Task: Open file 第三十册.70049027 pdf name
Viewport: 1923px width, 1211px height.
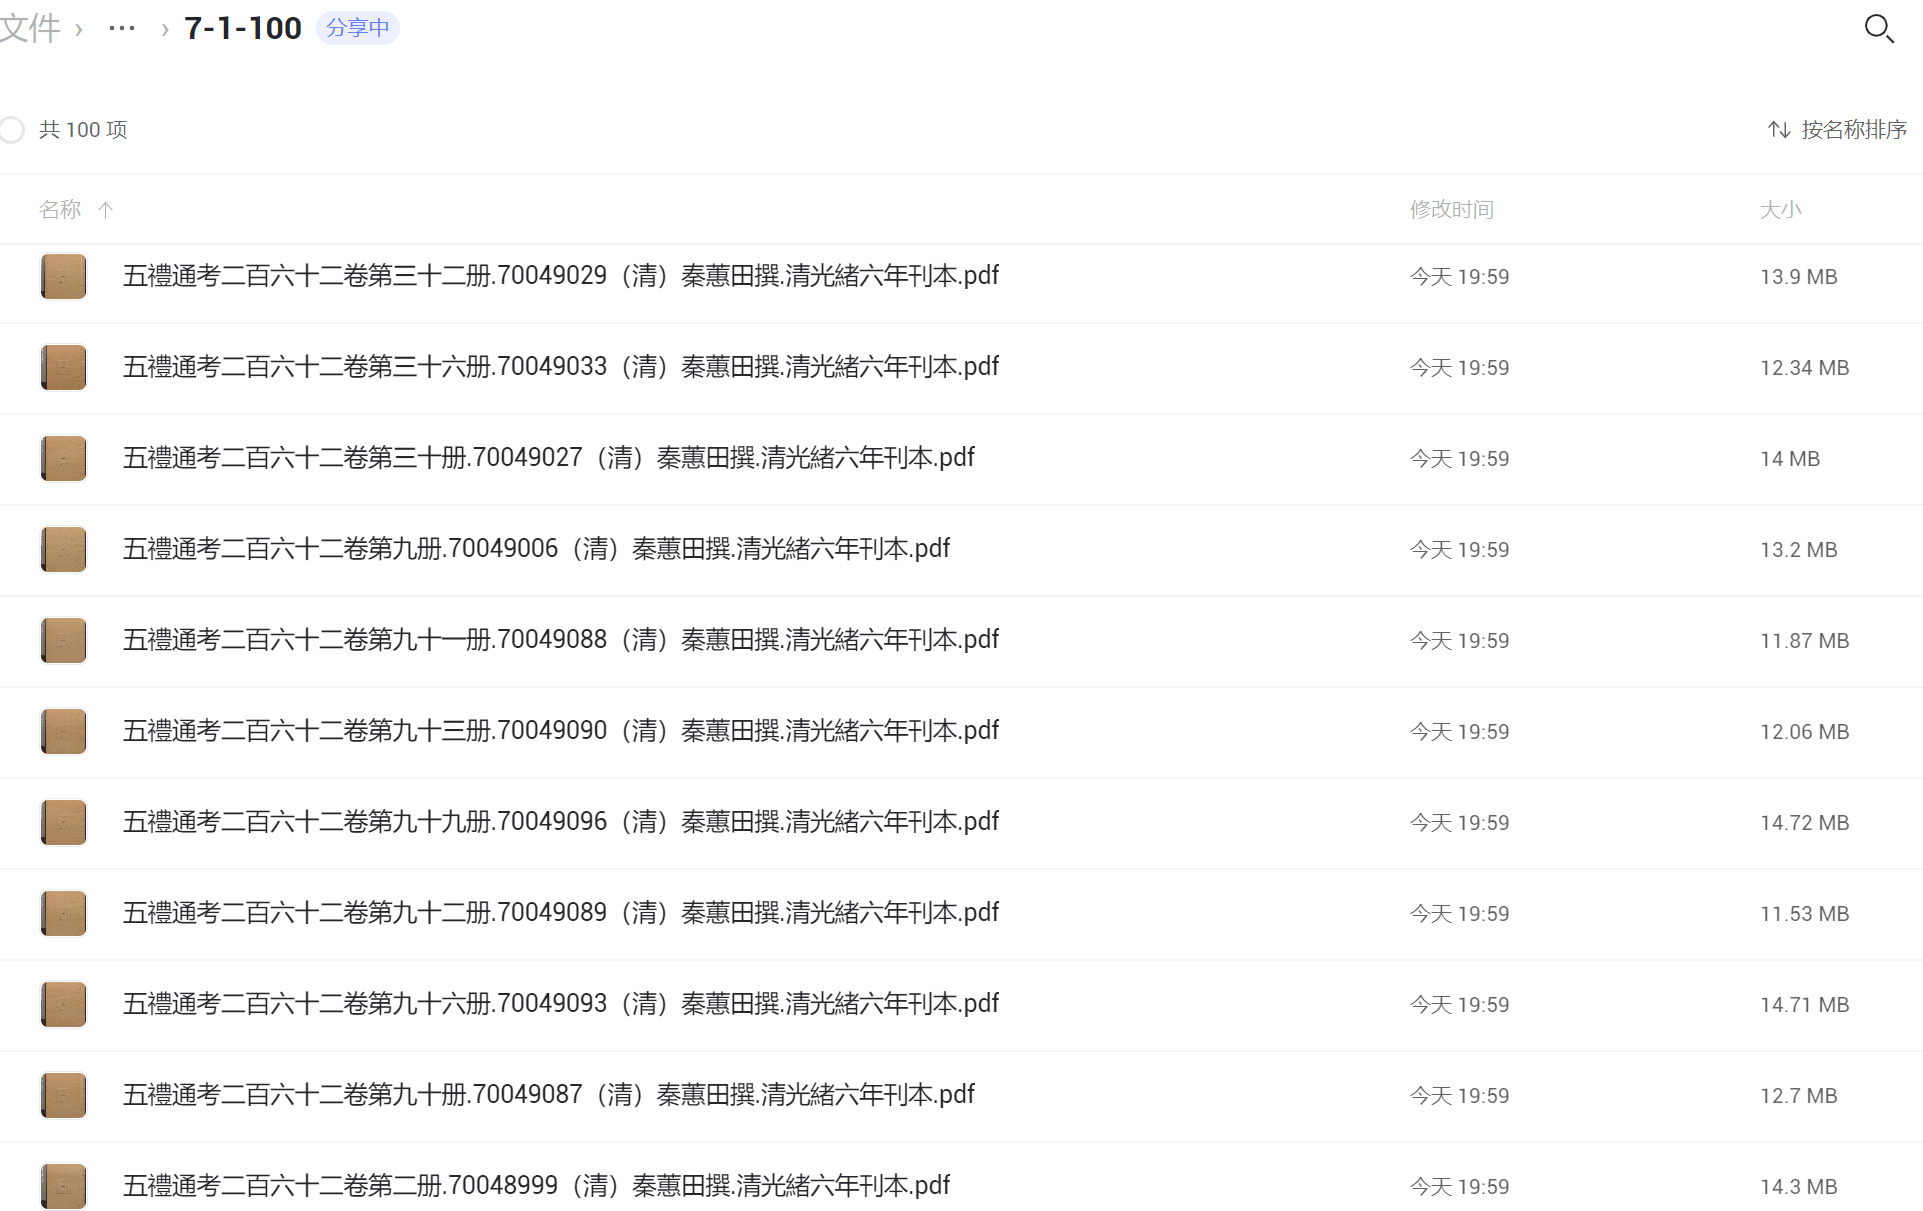Action: click(549, 458)
